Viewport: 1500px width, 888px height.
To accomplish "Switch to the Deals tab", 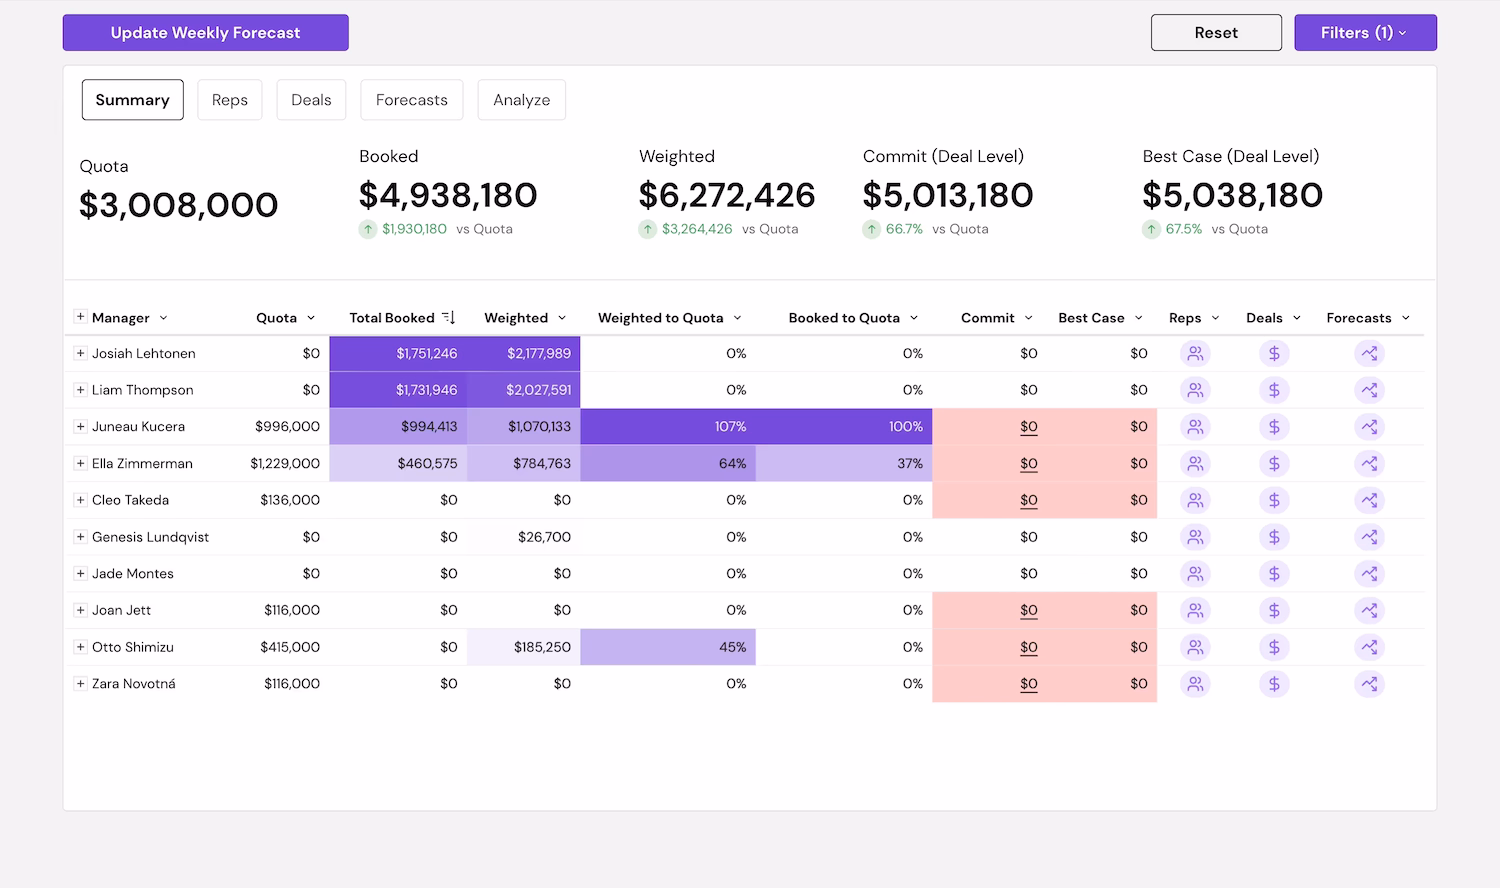I will 311,99.
